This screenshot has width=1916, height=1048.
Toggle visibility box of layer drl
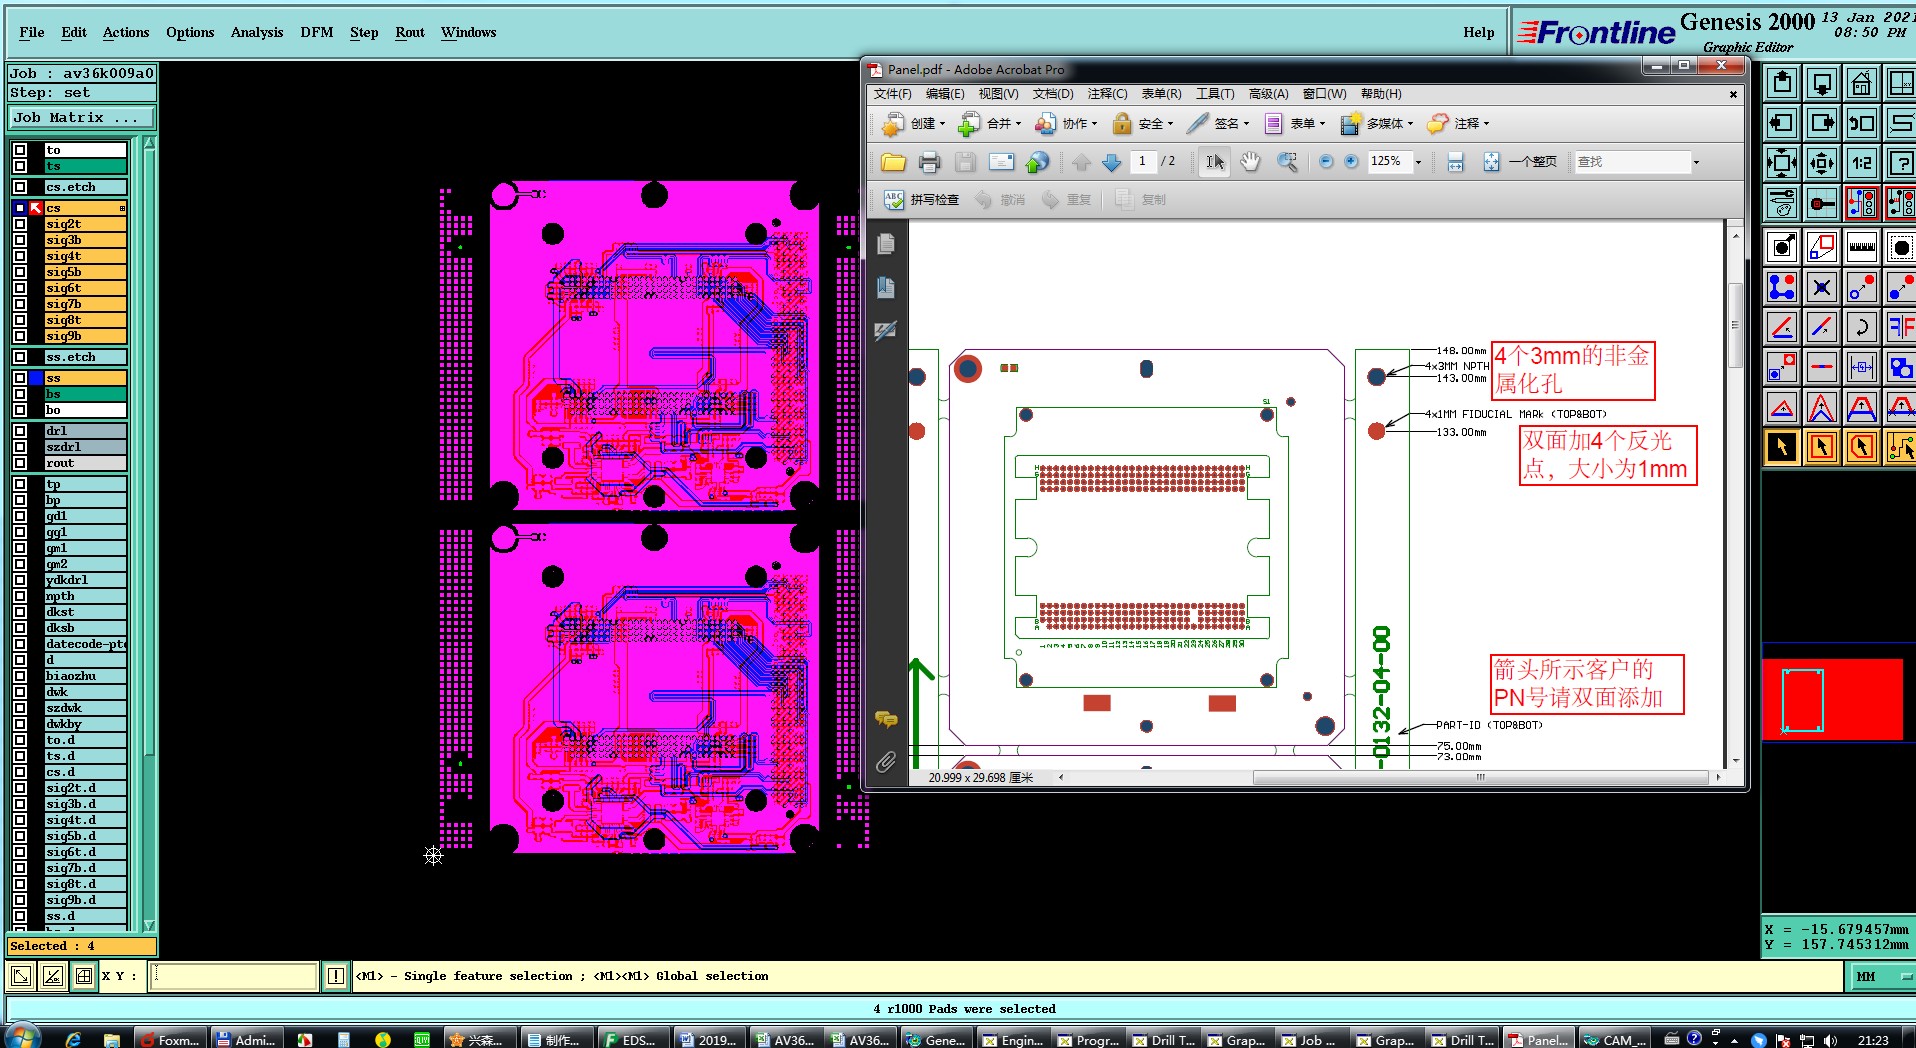click(x=20, y=431)
